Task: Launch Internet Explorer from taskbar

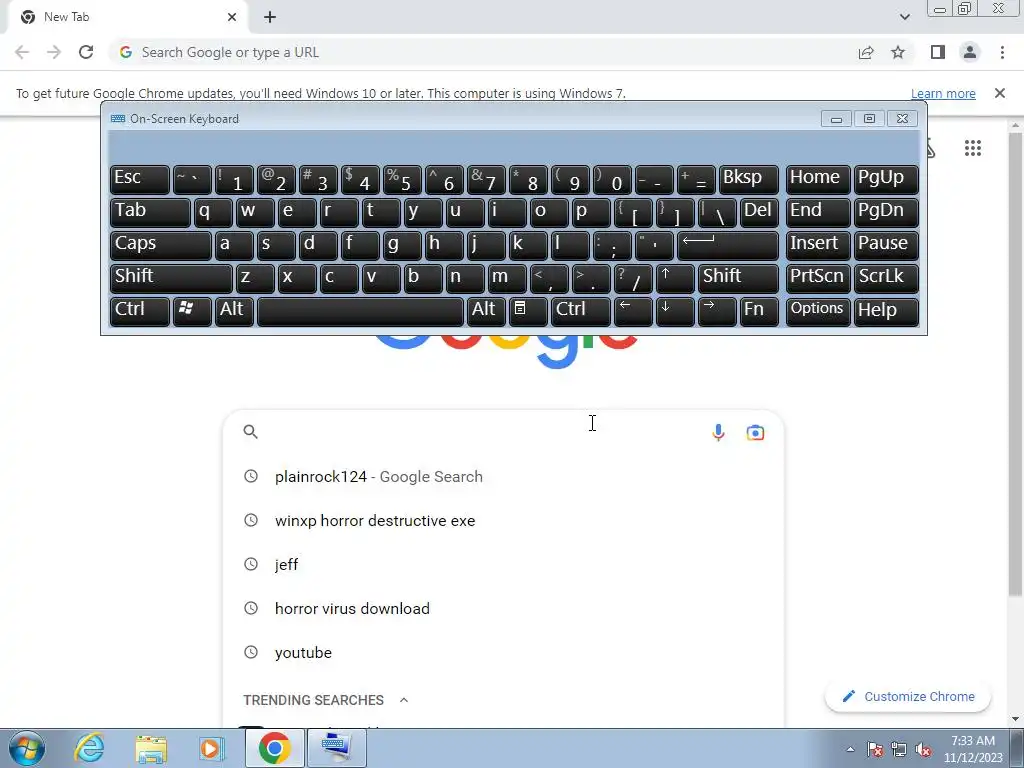Action: pos(88,748)
